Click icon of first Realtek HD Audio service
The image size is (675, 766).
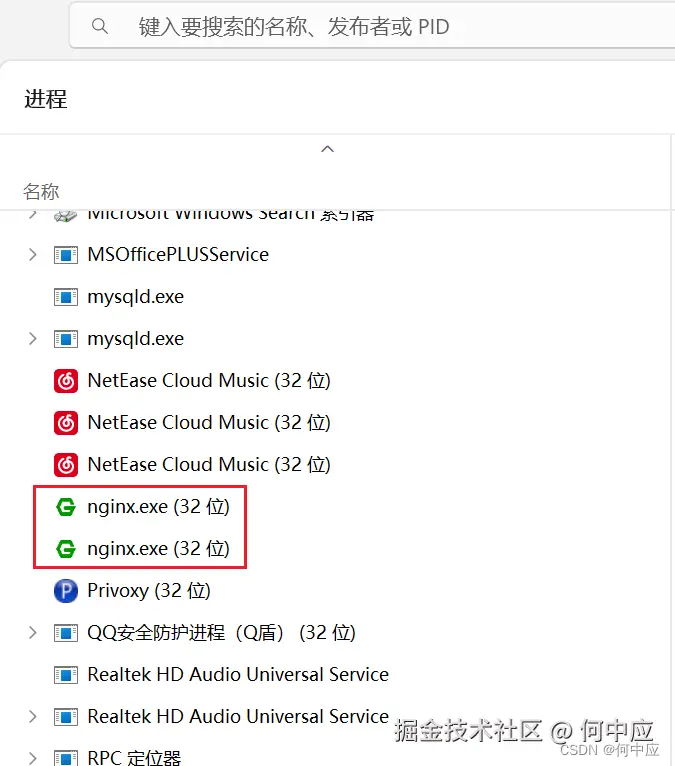65,675
